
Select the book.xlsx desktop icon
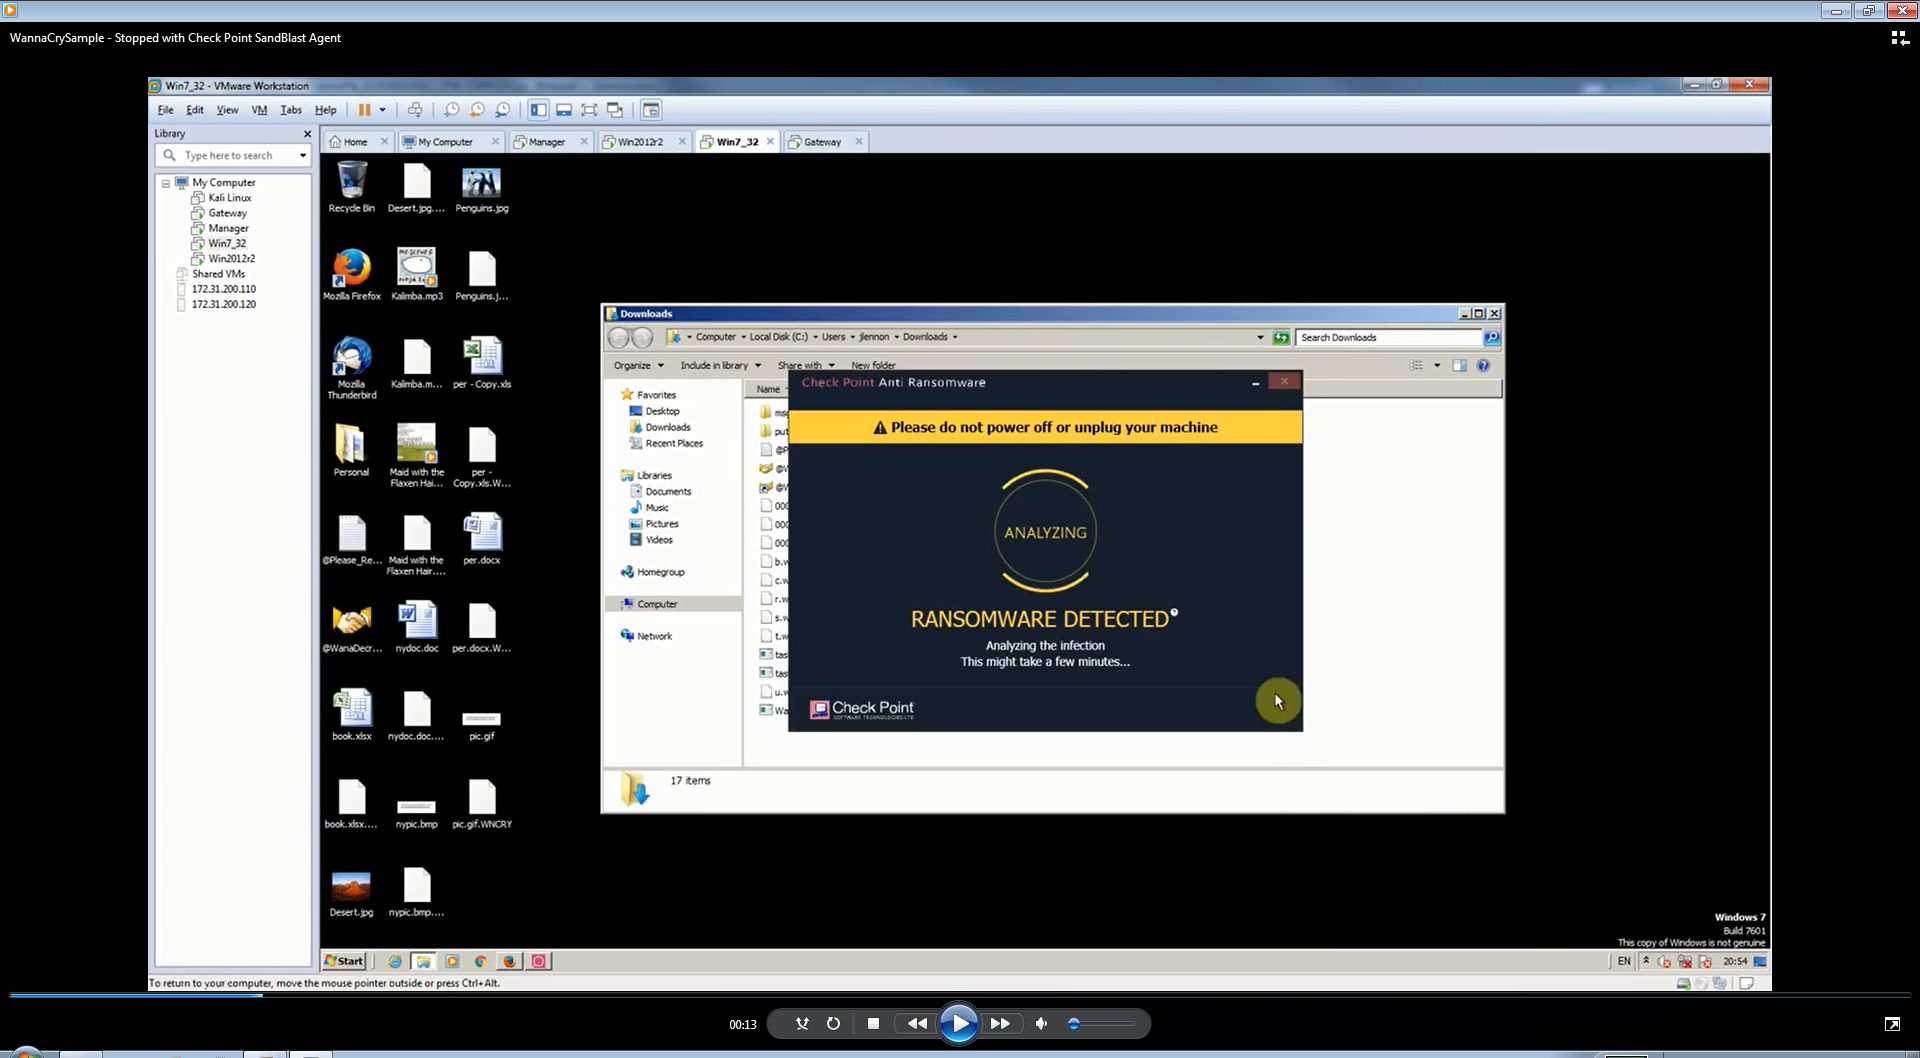(x=352, y=715)
